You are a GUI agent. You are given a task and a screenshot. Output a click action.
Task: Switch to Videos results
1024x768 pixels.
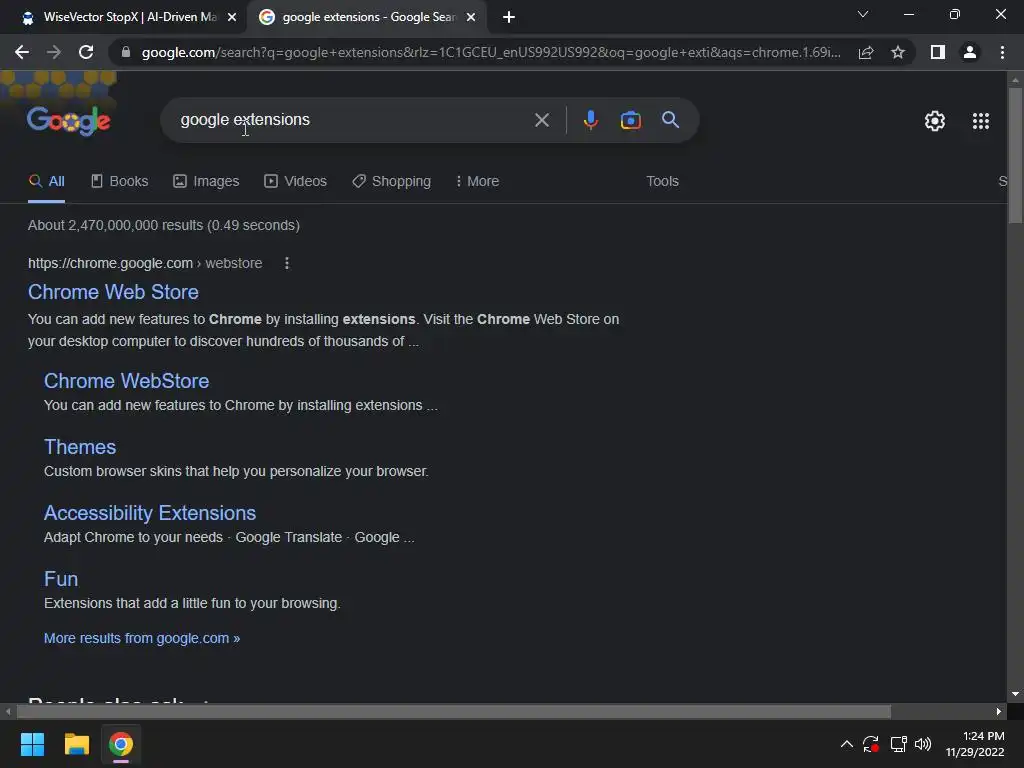295,182
